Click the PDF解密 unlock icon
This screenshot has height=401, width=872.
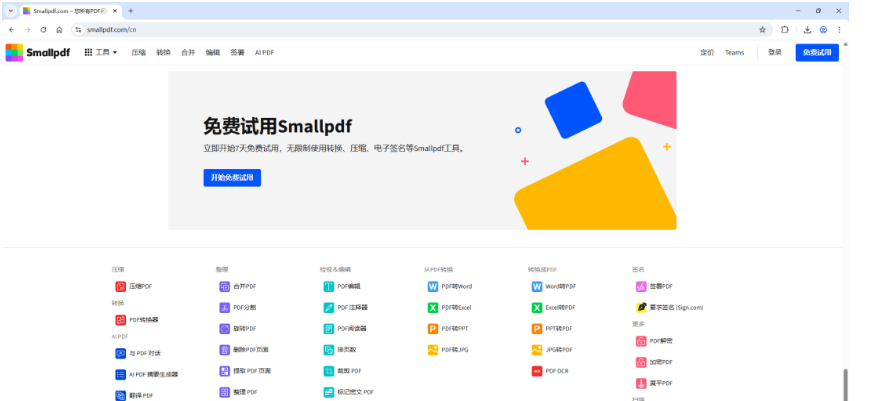coord(641,341)
